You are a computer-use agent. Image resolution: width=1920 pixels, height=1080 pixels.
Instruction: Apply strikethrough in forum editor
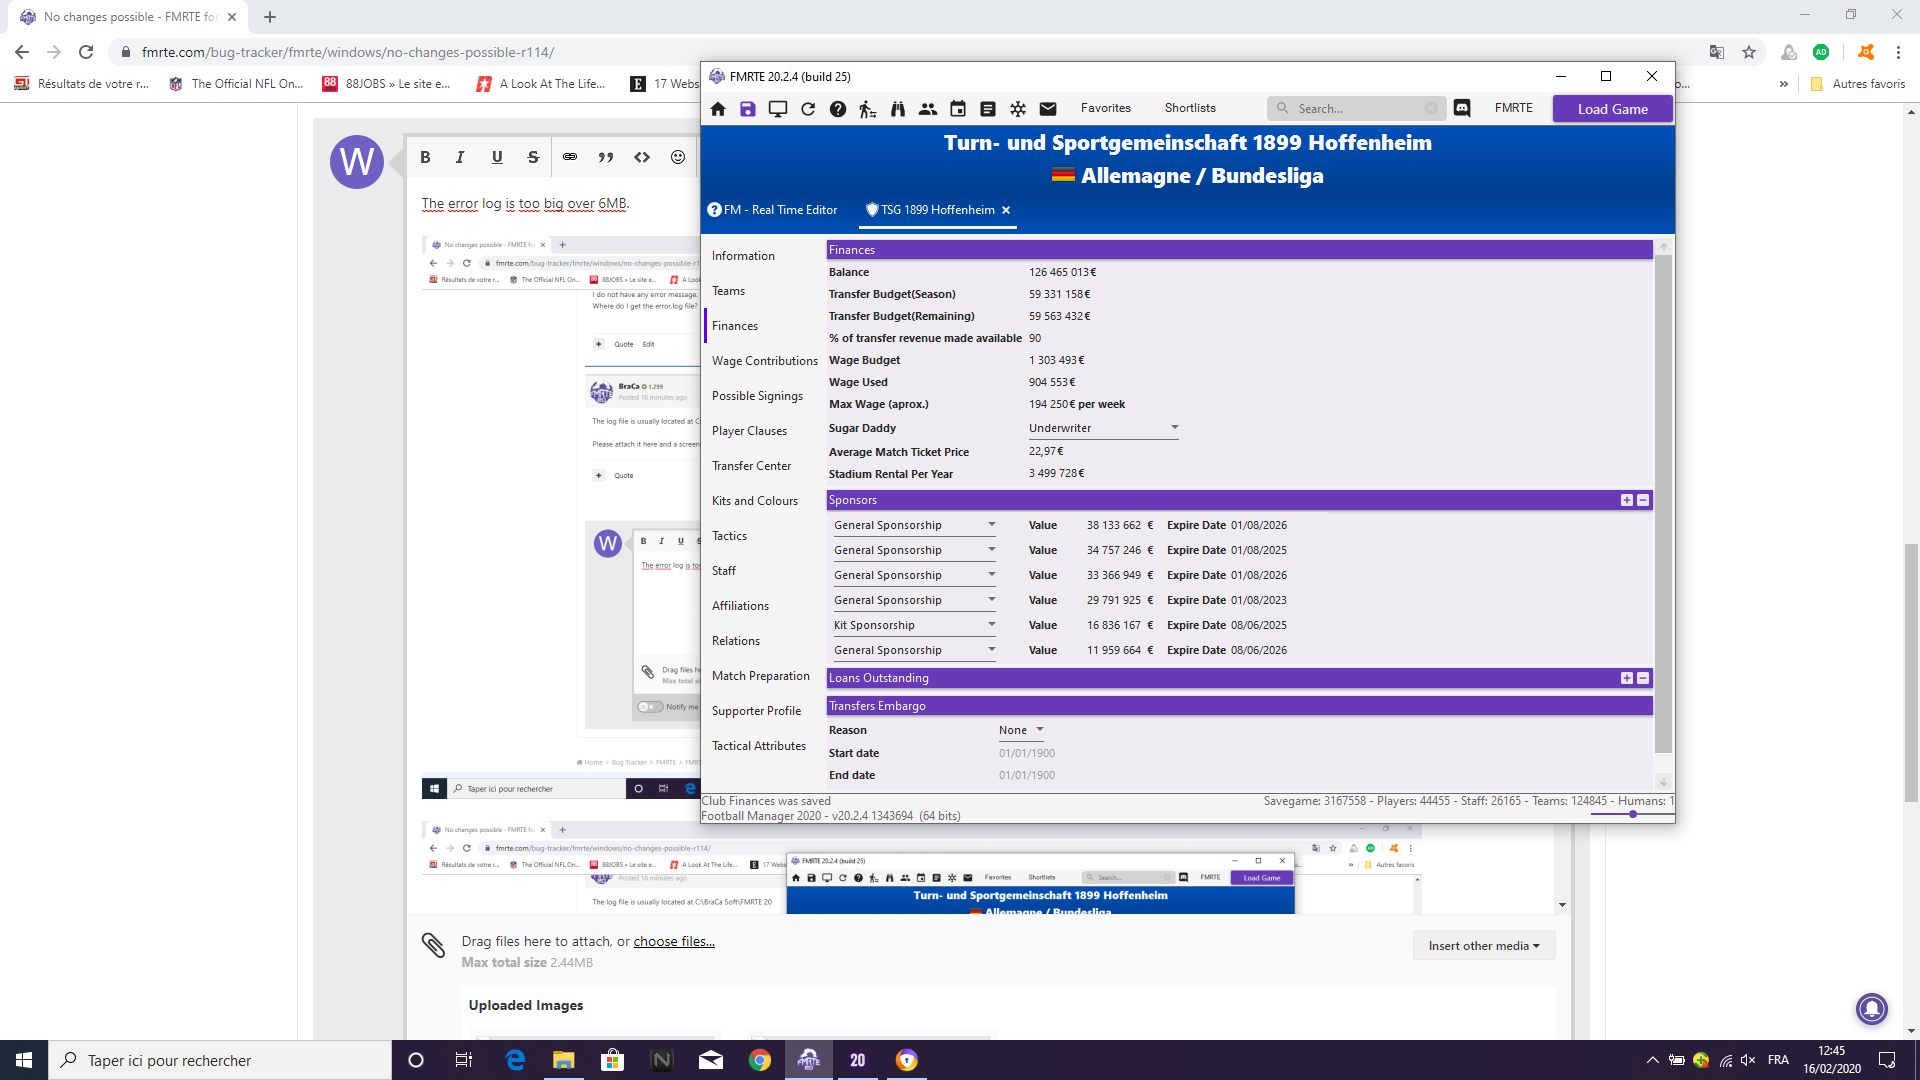click(533, 157)
